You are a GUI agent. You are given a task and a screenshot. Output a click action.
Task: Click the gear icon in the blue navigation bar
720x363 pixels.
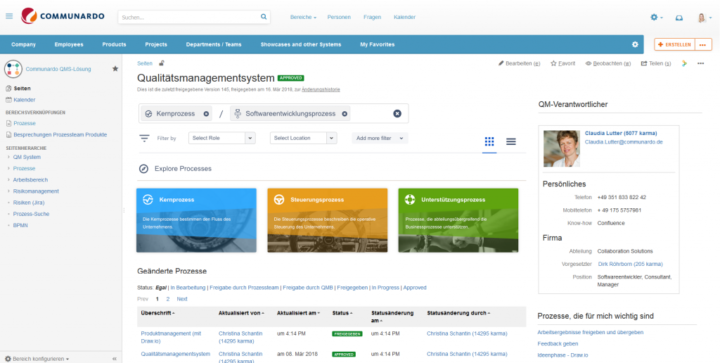[x=635, y=45]
